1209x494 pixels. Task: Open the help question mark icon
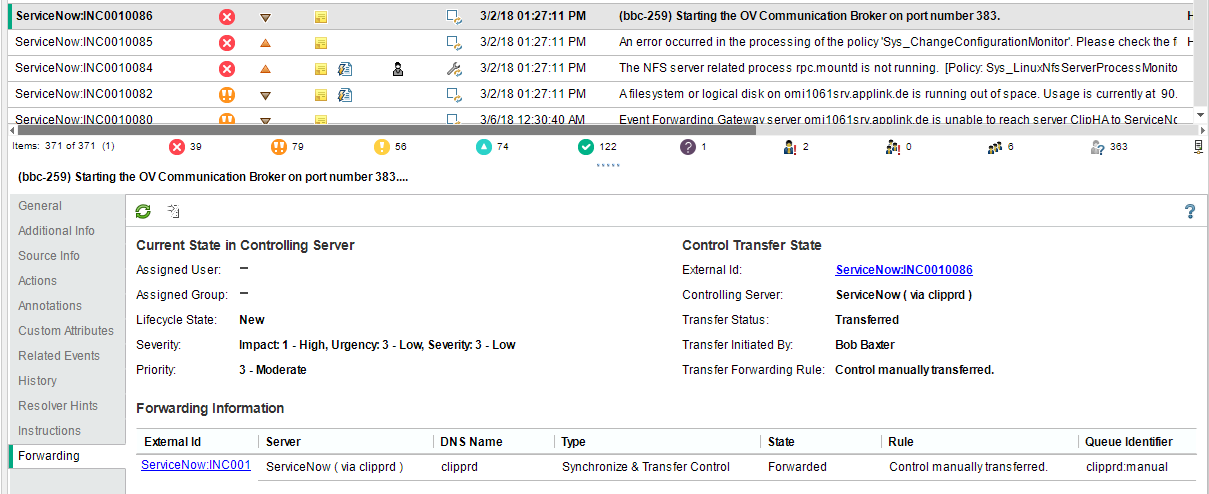(1189, 211)
